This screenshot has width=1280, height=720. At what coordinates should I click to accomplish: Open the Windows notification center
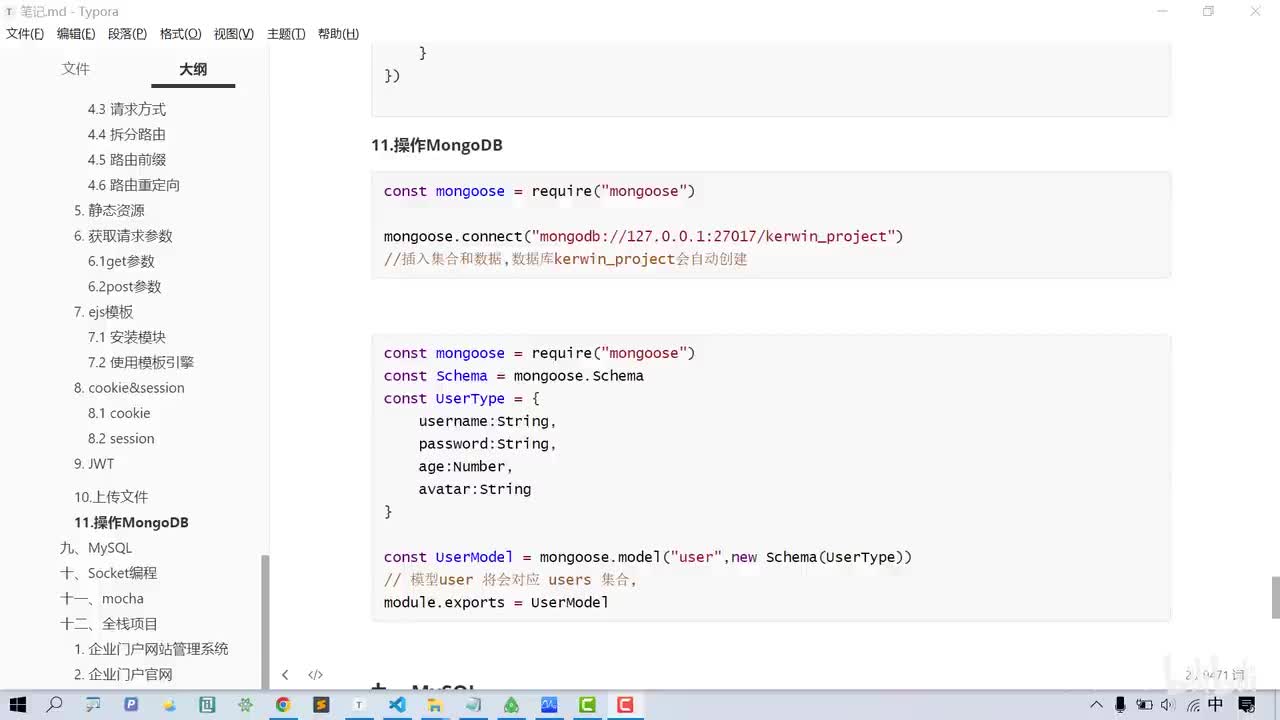pyautogui.click(x=1247, y=705)
